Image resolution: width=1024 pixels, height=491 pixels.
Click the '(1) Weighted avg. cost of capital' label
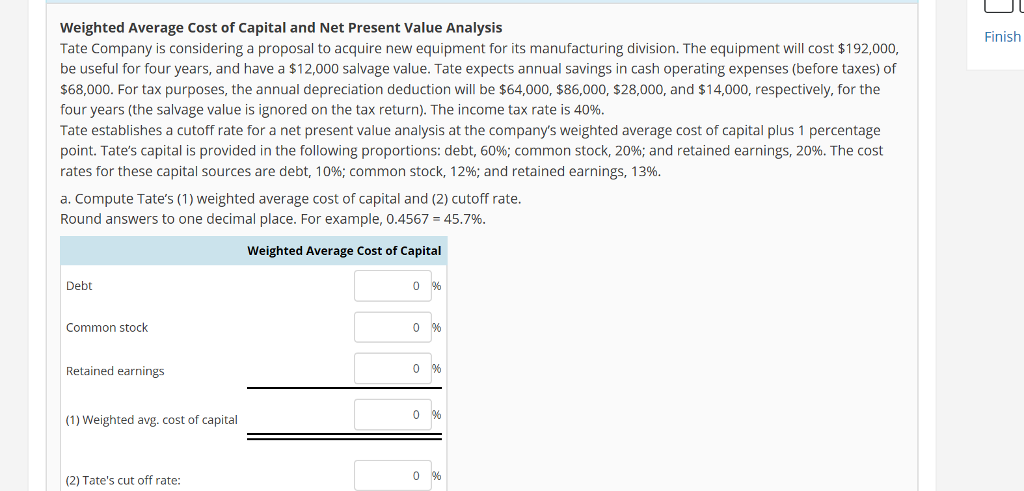pos(152,420)
